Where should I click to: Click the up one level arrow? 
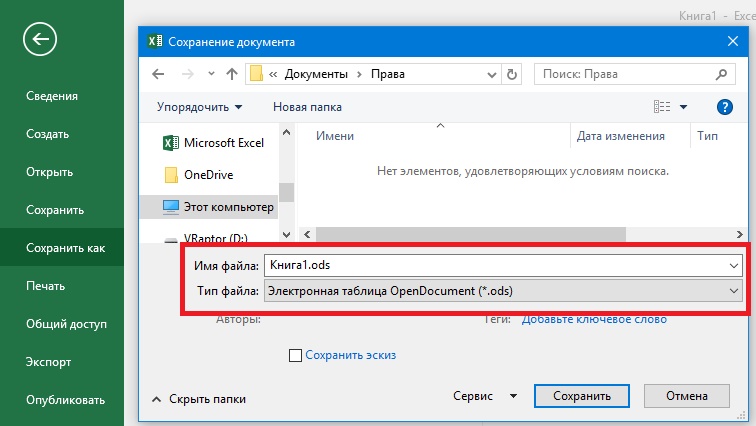(x=232, y=74)
